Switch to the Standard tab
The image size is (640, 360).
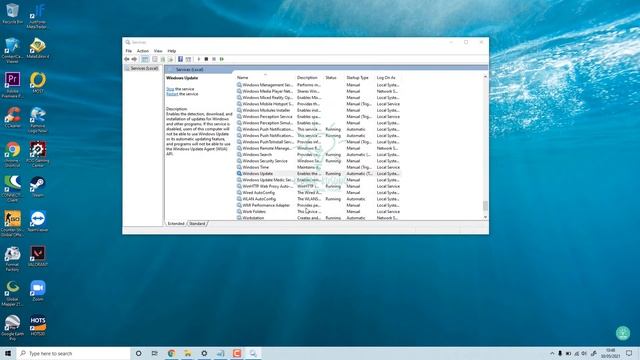[x=198, y=224]
